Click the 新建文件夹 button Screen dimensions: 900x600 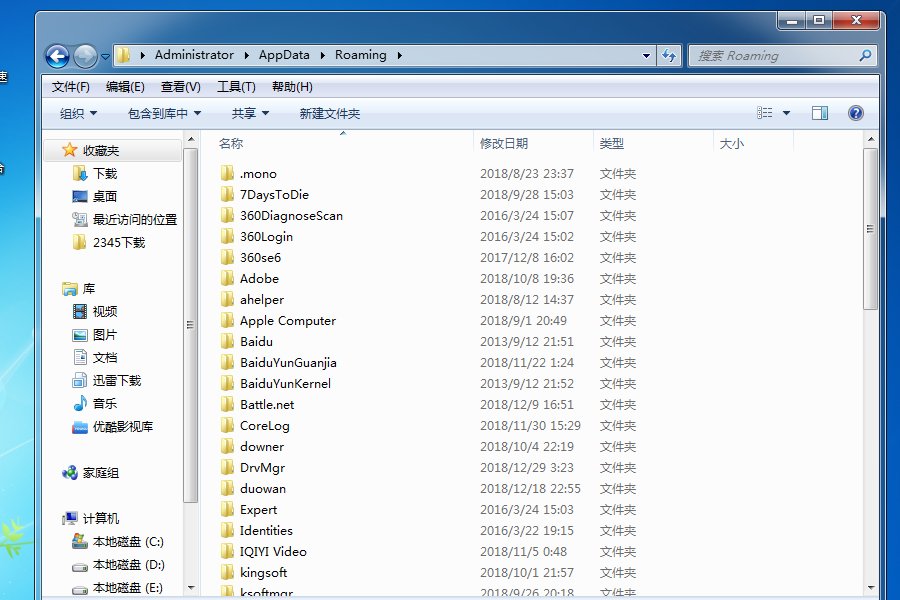coord(329,114)
